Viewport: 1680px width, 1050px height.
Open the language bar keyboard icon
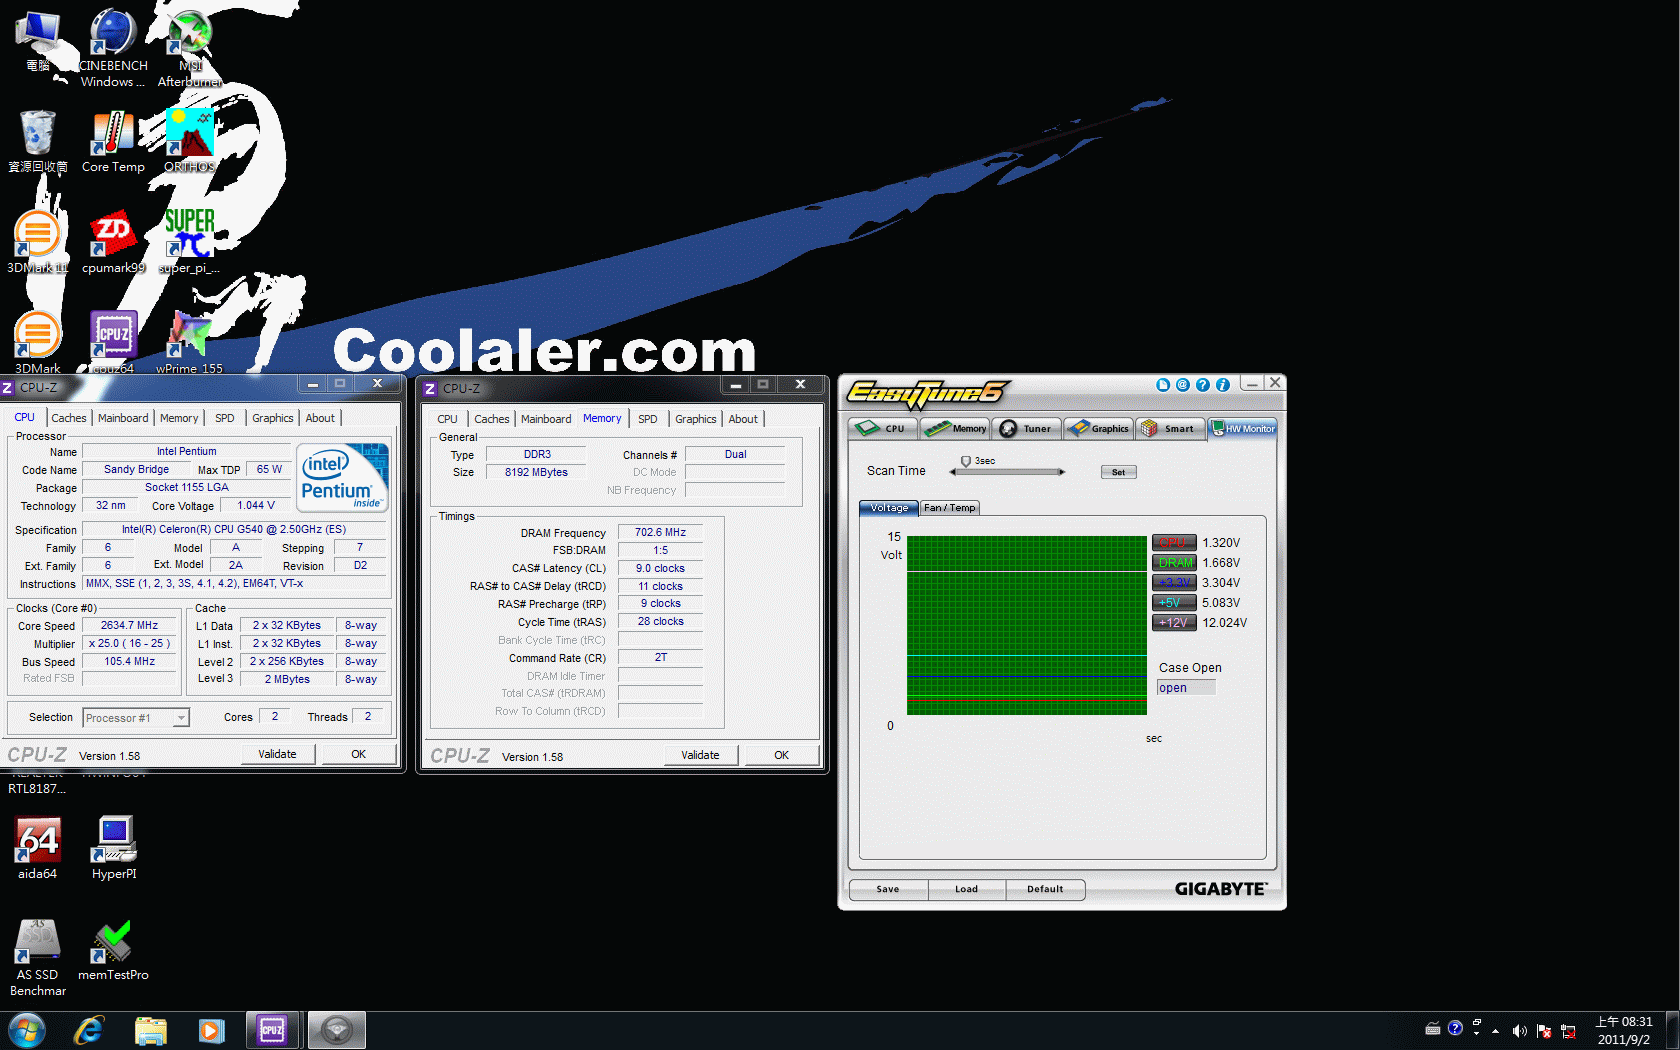click(x=1433, y=1029)
